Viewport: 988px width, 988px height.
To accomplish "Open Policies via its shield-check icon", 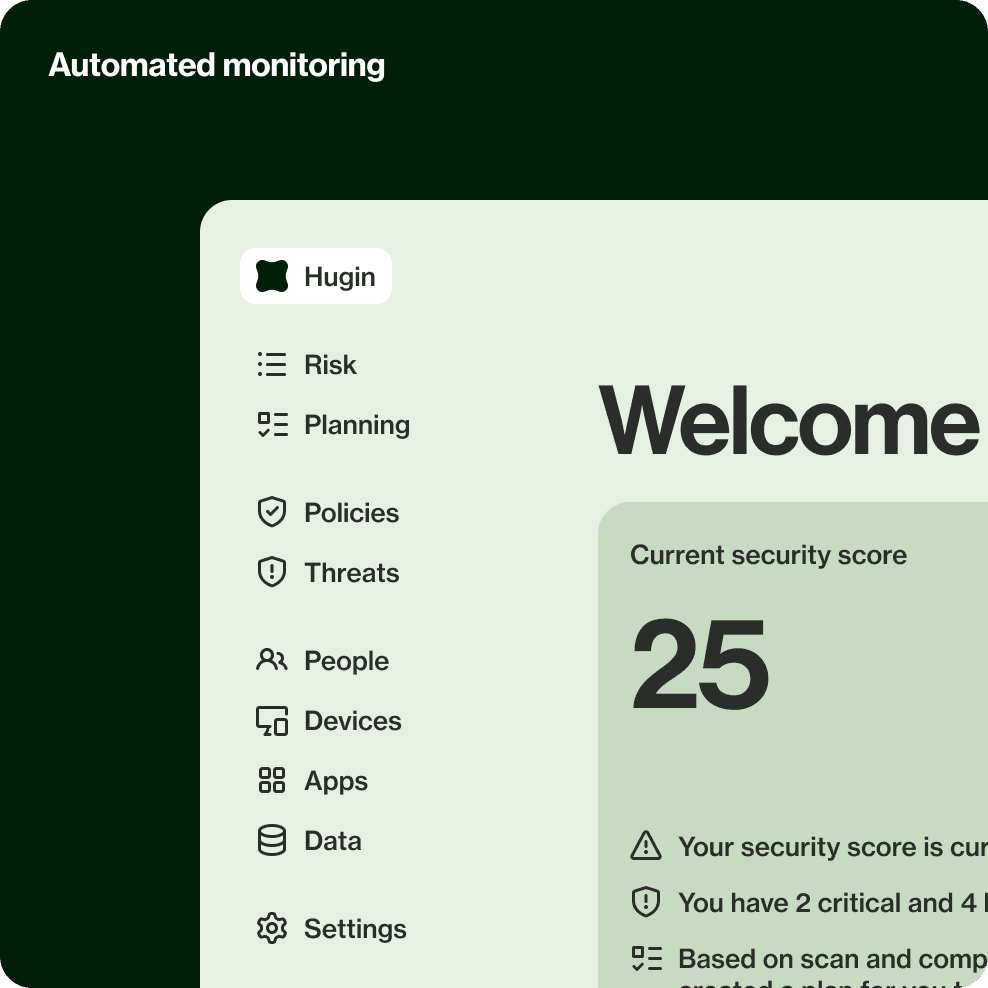I will pyautogui.click(x=271, y=512).
